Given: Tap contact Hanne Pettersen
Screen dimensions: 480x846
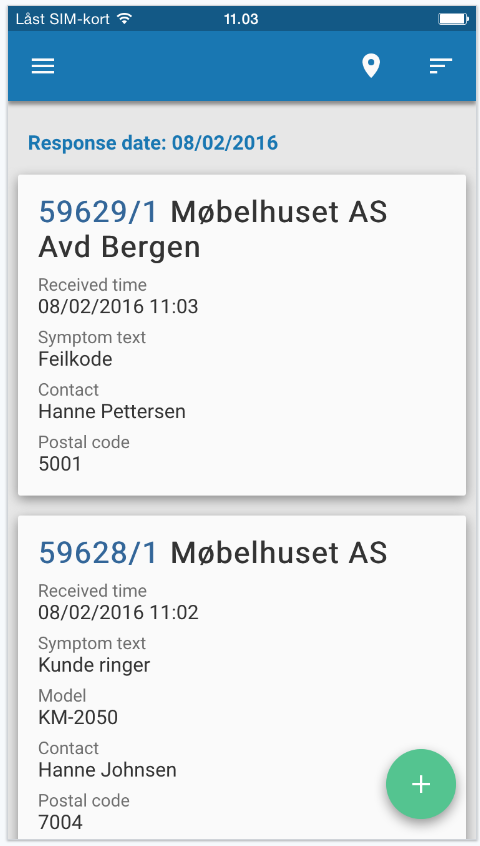Looking at the screenshot, I should (x=112, y=411).
